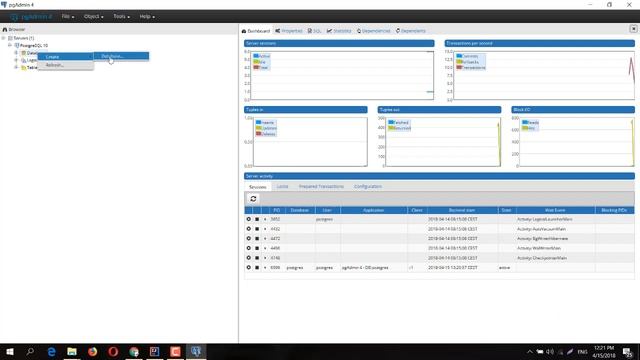Cancel query for the AutoVacuum-following Checkpointer row
Screen dimensions: 640x360
pyautogui.click(x=248, y=258)
